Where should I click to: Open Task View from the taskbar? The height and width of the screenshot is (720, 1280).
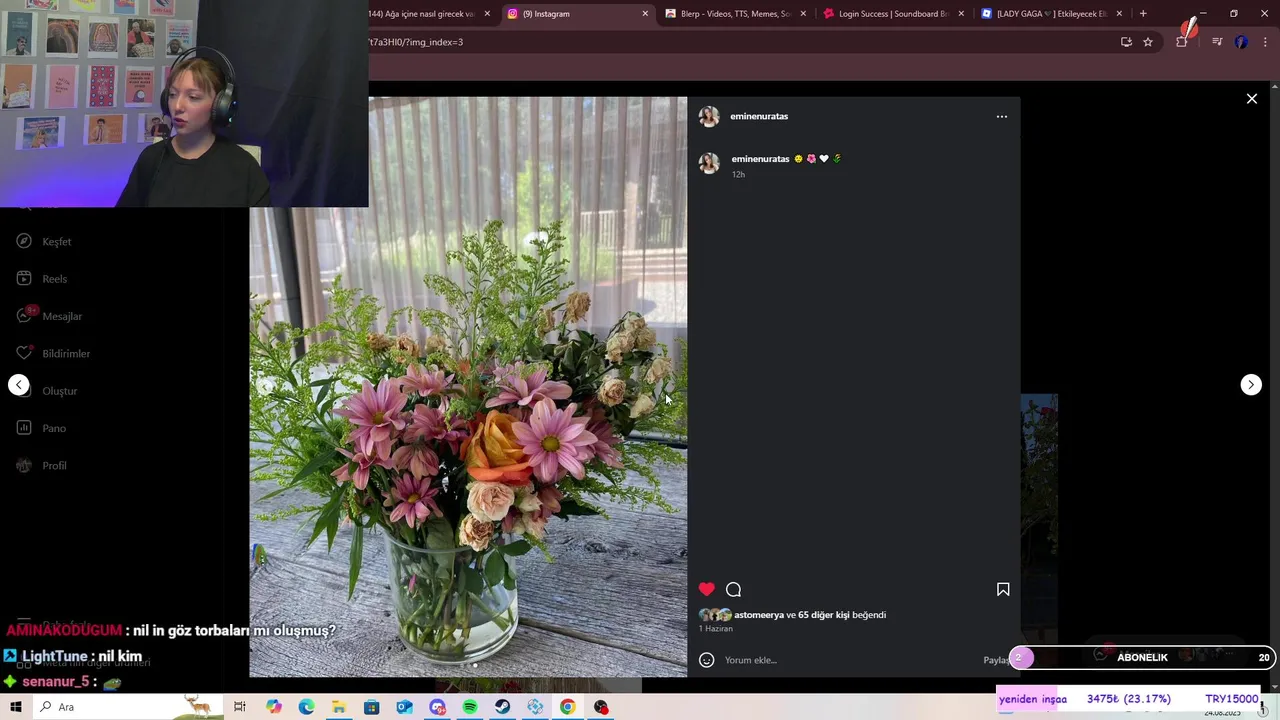240,707
